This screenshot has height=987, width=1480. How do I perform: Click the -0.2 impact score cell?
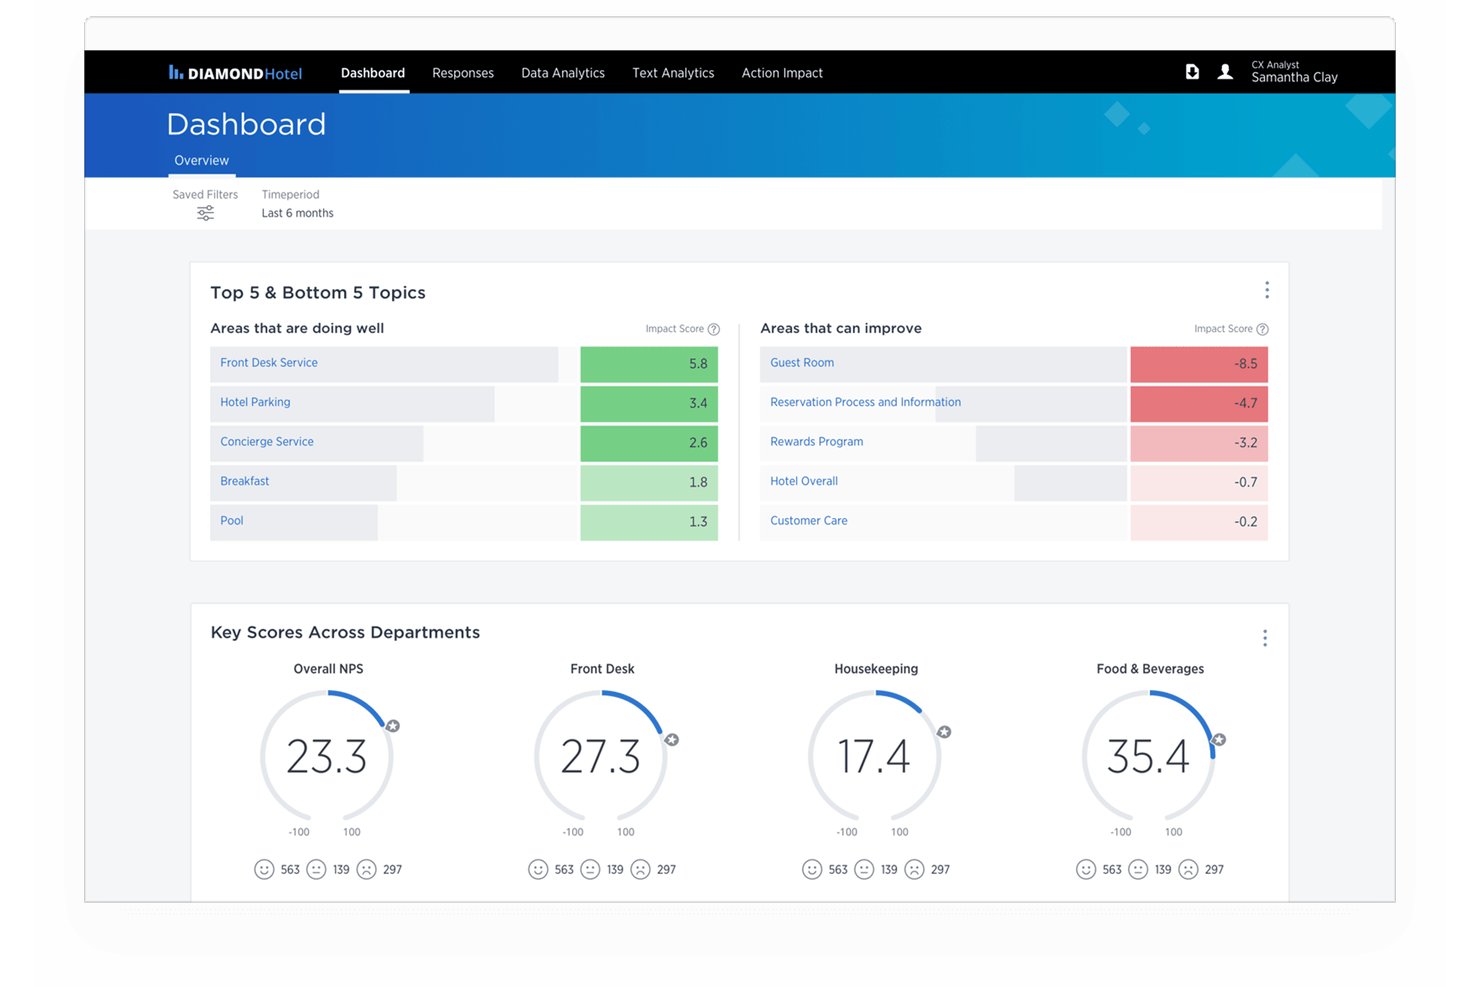(x=1199, y=522)
